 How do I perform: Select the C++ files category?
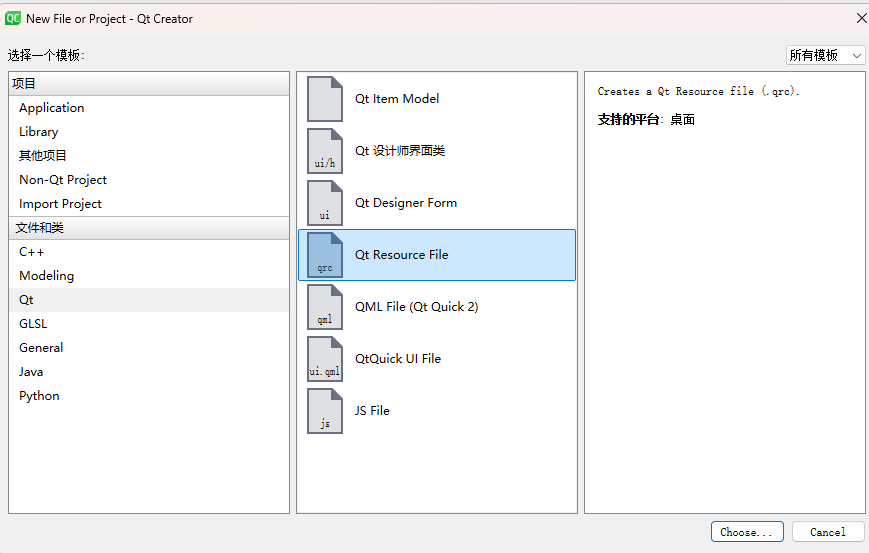(x=149, y=252)
